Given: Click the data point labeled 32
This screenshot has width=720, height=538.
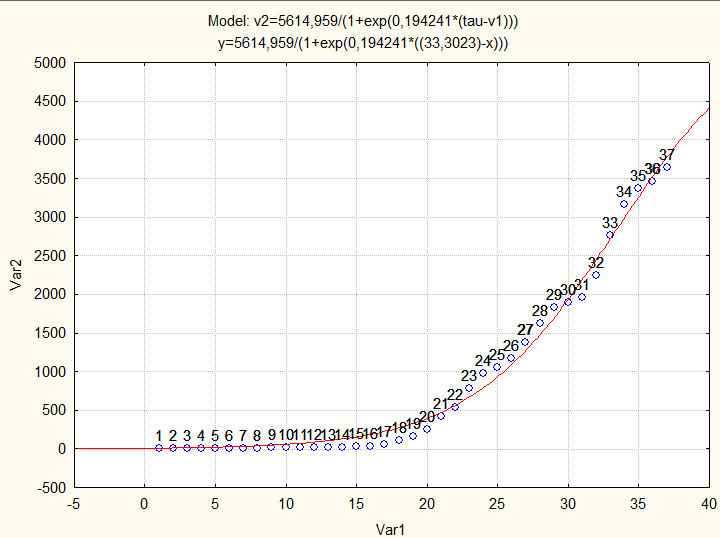Looking at the screenshot, I should pos(596,275).
